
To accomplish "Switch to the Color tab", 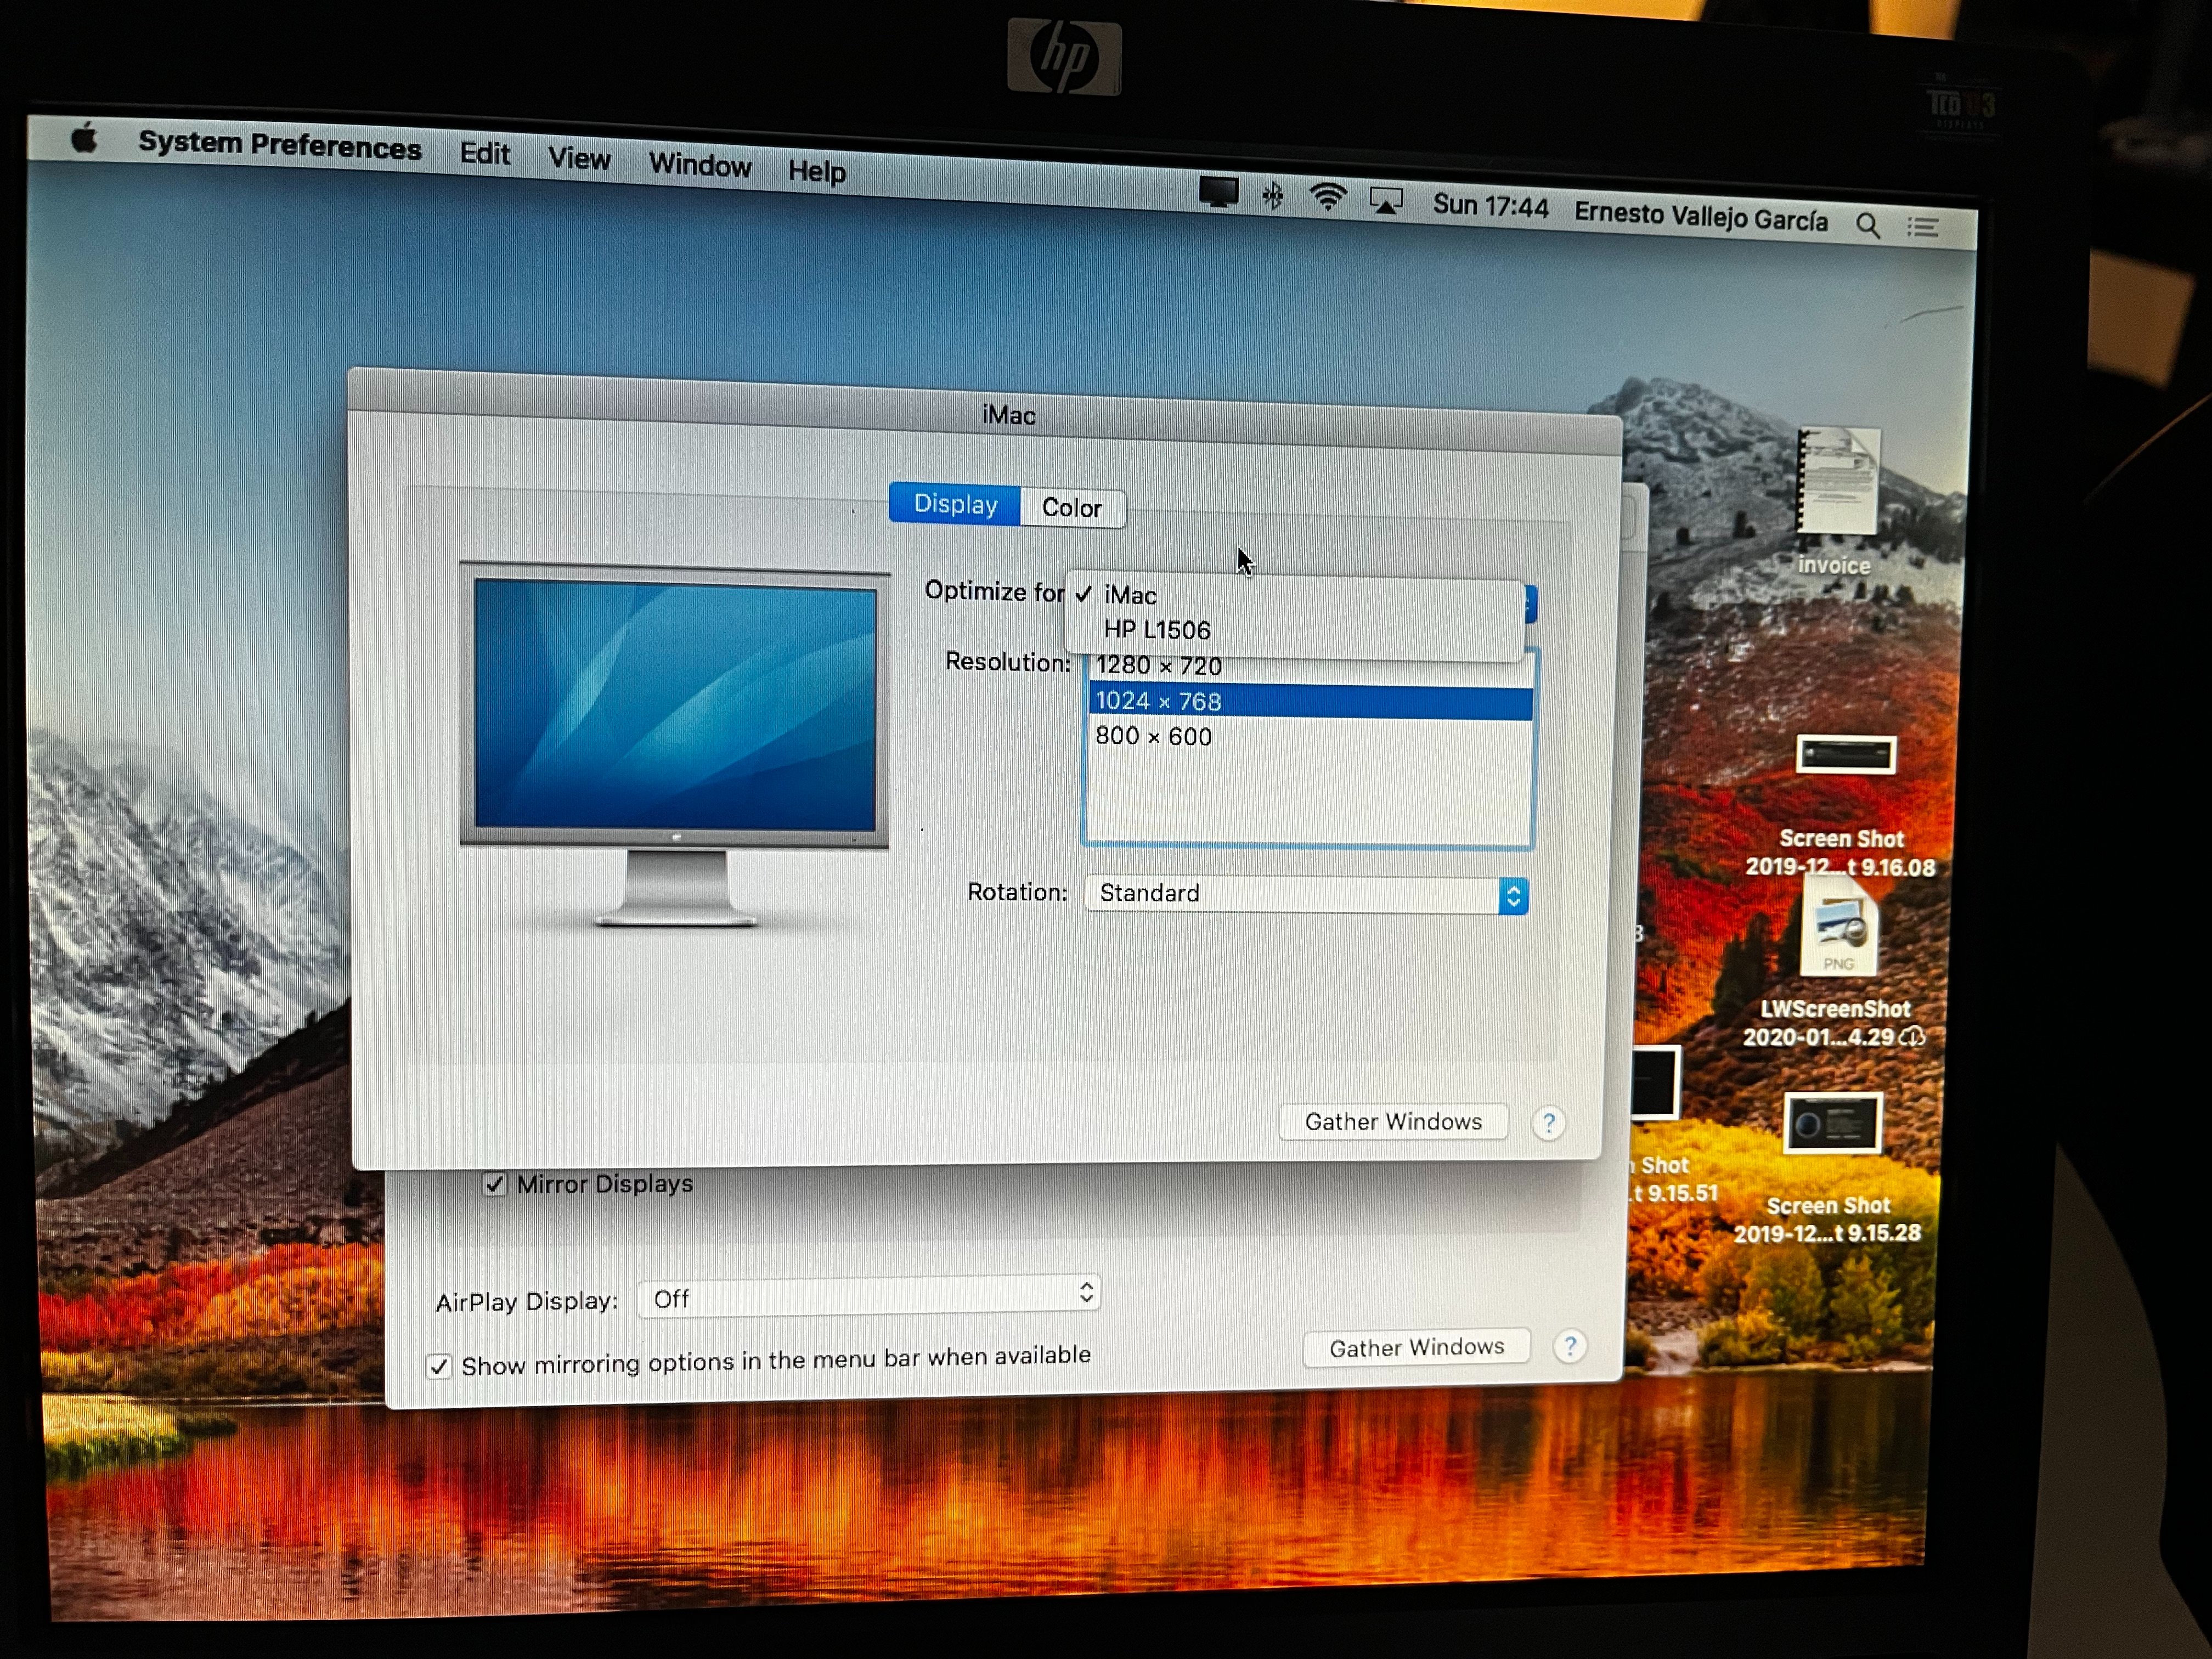I will click(x=1072, y=508).
